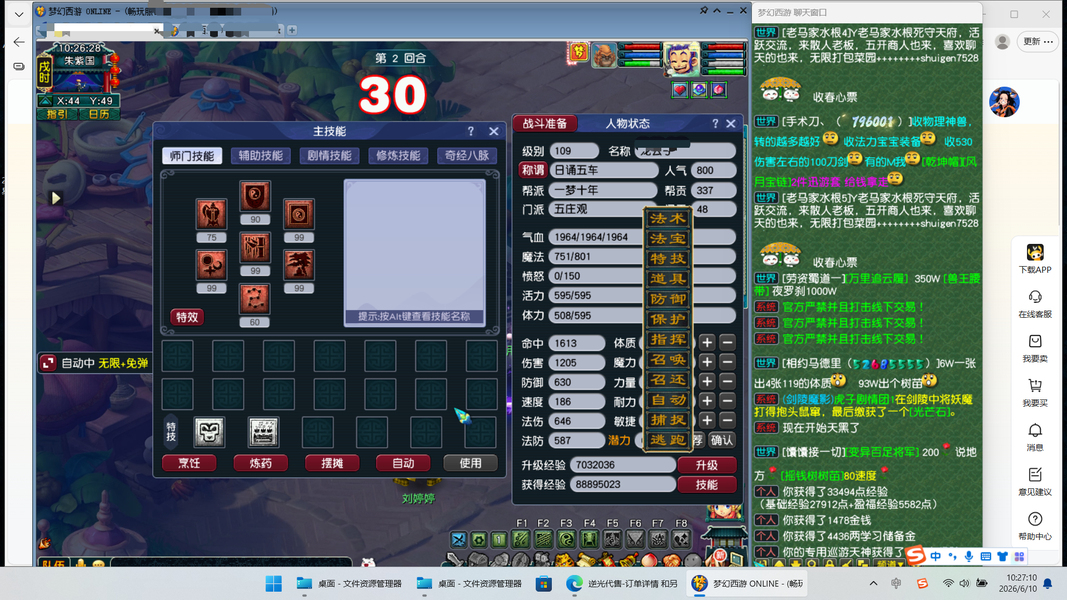The height and width of the screenshot is (600, 1067).
Task: Click the blue crossed-swords attack icon
Action: click(x=459, y=540)
